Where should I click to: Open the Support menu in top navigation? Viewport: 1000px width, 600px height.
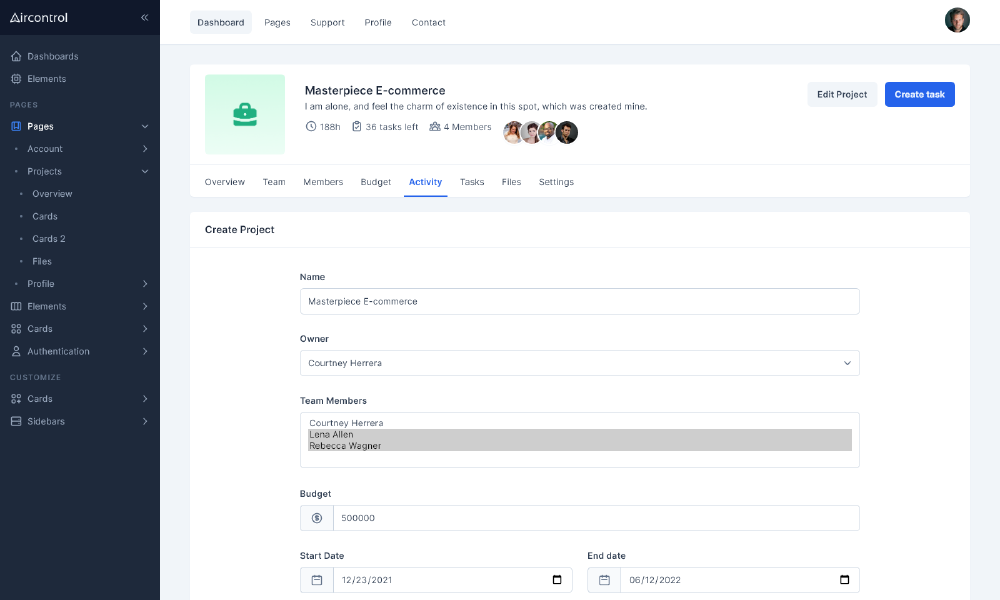pos(327,22)
